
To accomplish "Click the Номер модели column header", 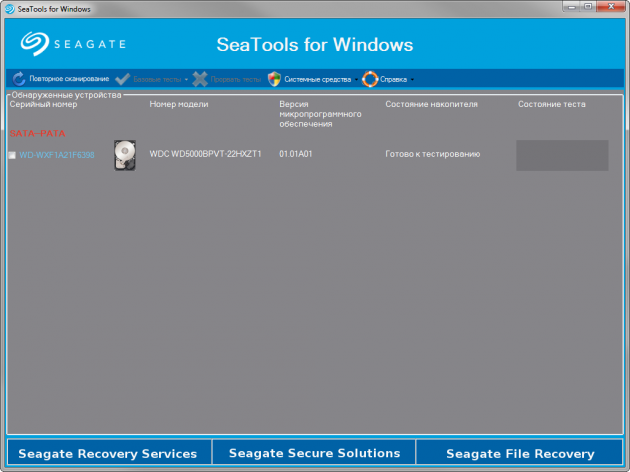I will point(179,104).
